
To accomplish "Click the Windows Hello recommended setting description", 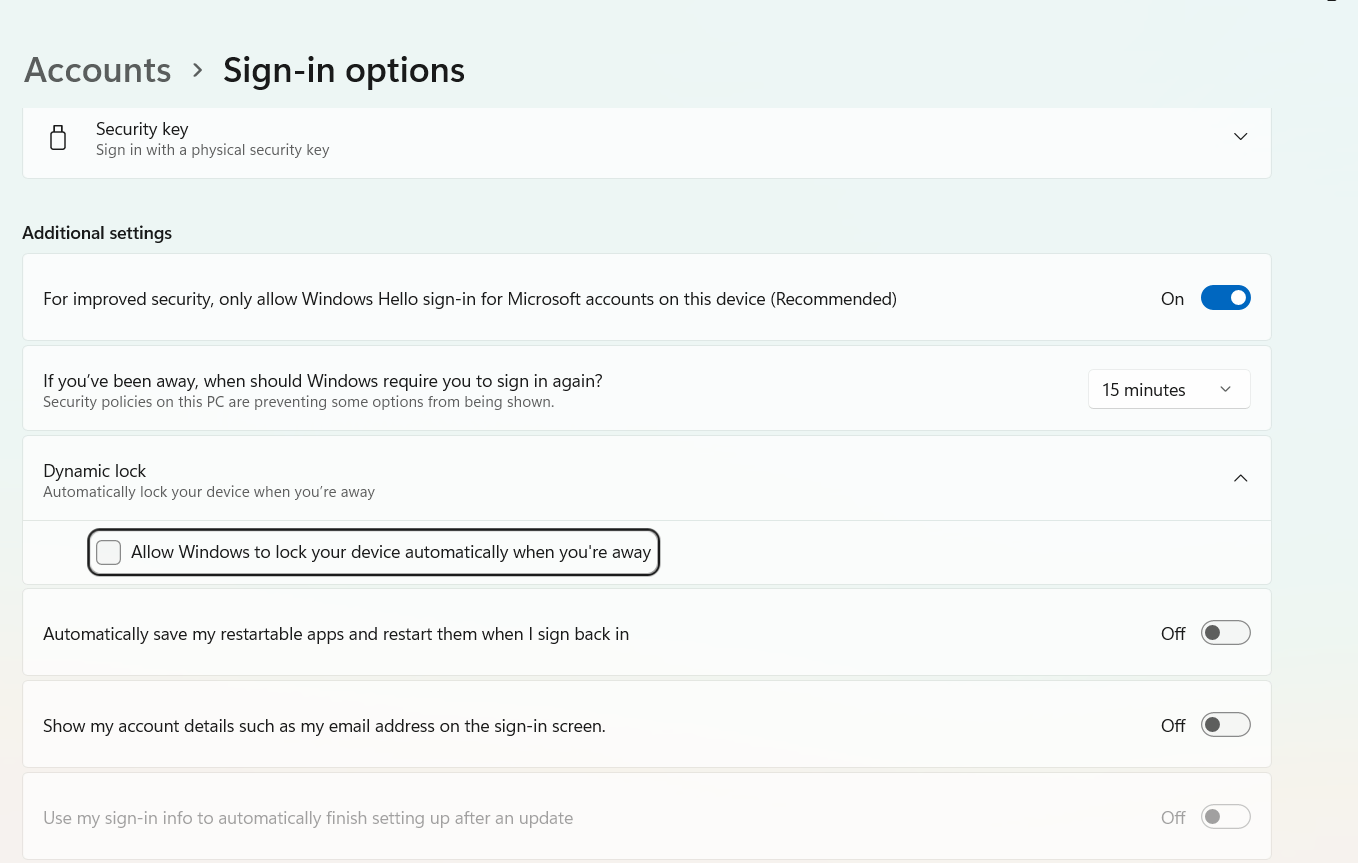I will (x=469, y=299).
